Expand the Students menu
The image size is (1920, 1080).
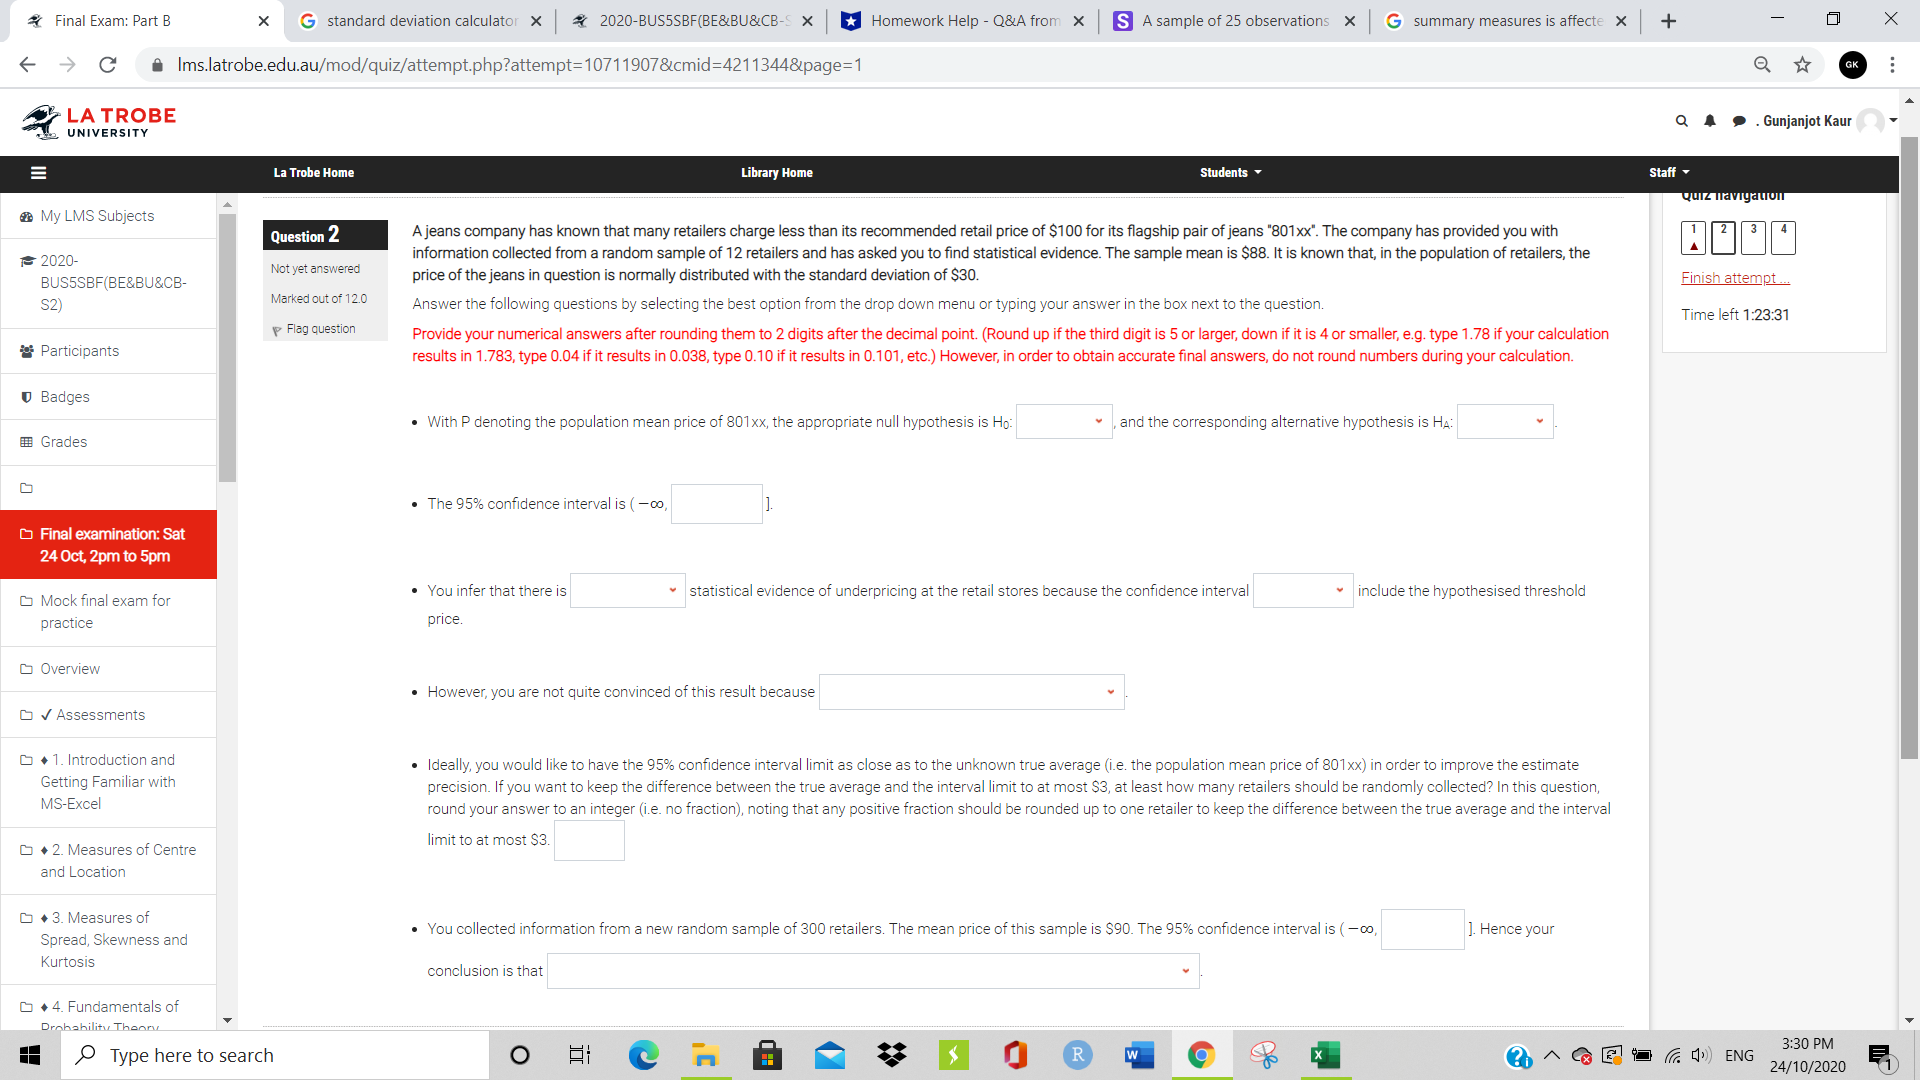tap(1230, 172)
